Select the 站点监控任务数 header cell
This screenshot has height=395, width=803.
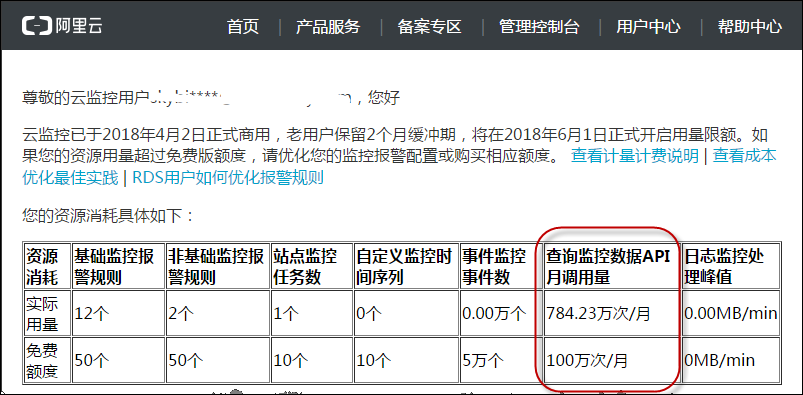coord(311,266)
